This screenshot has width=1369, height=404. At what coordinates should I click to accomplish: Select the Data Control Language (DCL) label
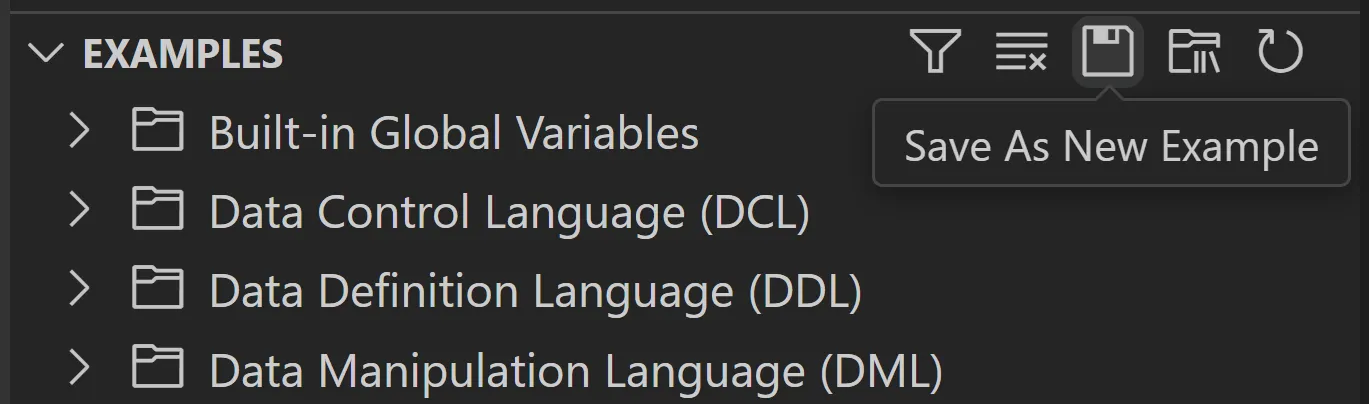[x=508, y=212]
